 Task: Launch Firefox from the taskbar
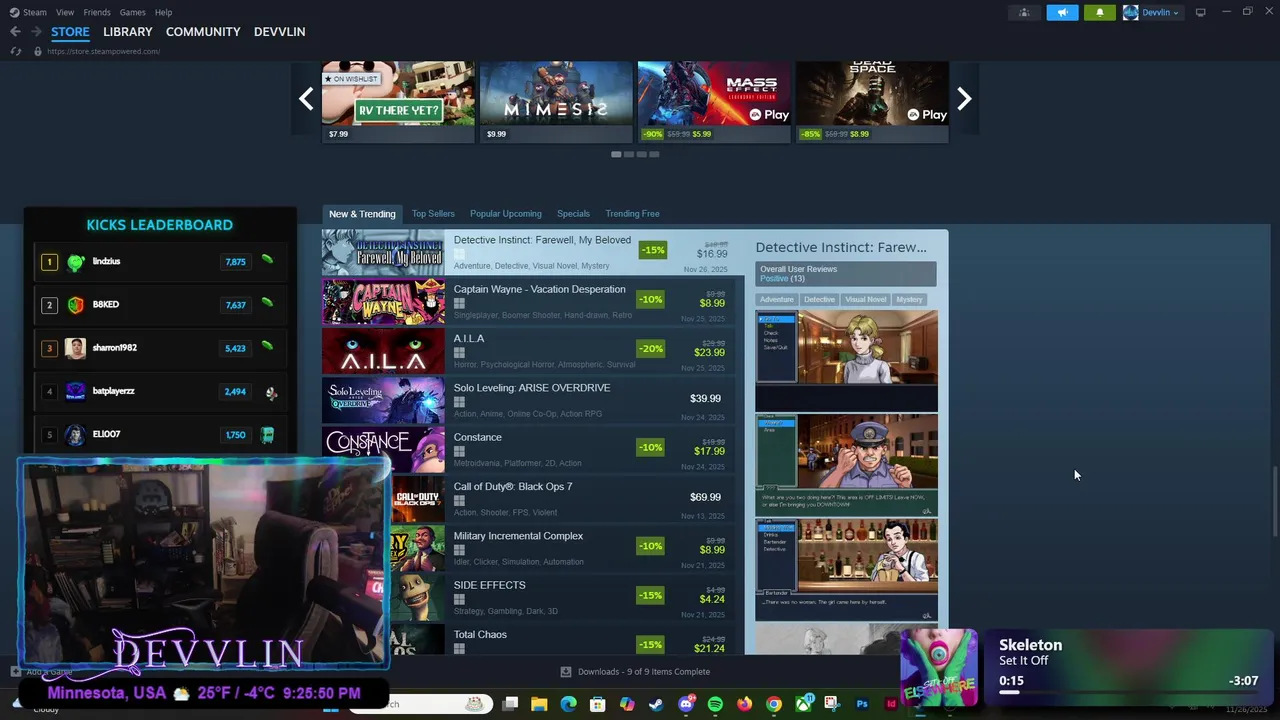744,704
